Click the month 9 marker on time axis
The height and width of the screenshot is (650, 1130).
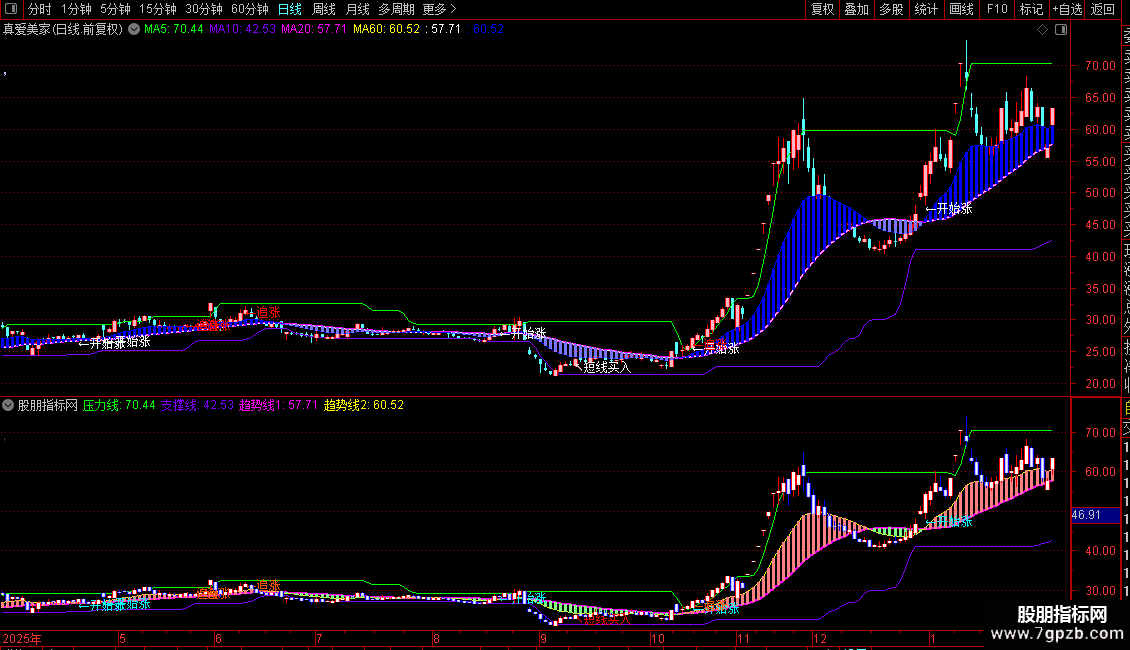(543, 638)
